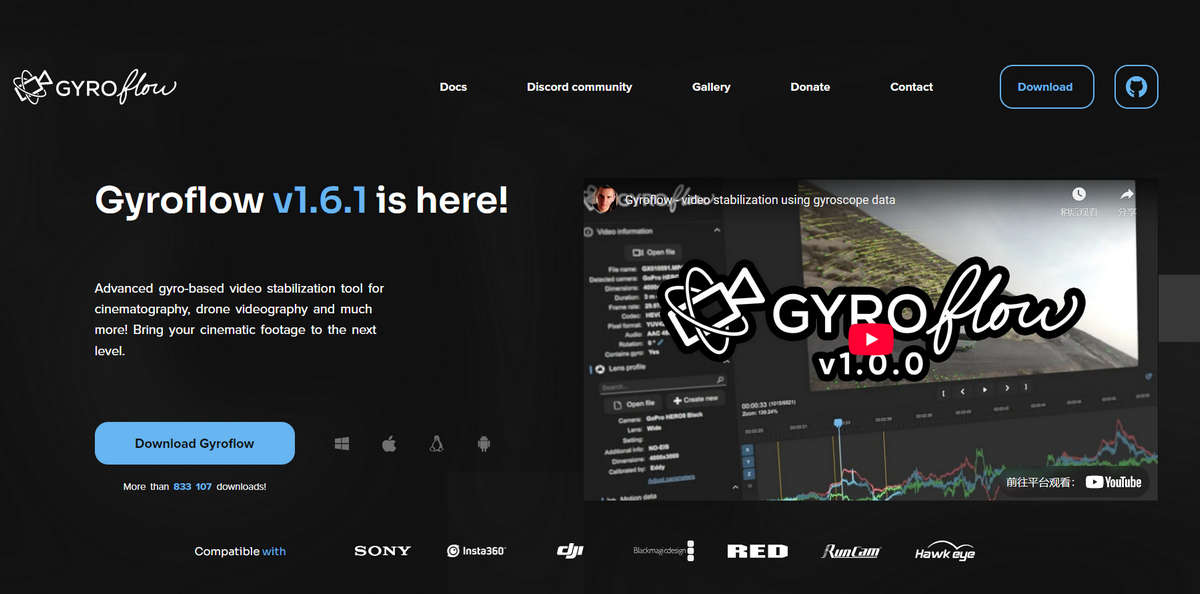Select the Android platform icon
The width and height of the screenshot is (1200, 594).
[484, 443]
